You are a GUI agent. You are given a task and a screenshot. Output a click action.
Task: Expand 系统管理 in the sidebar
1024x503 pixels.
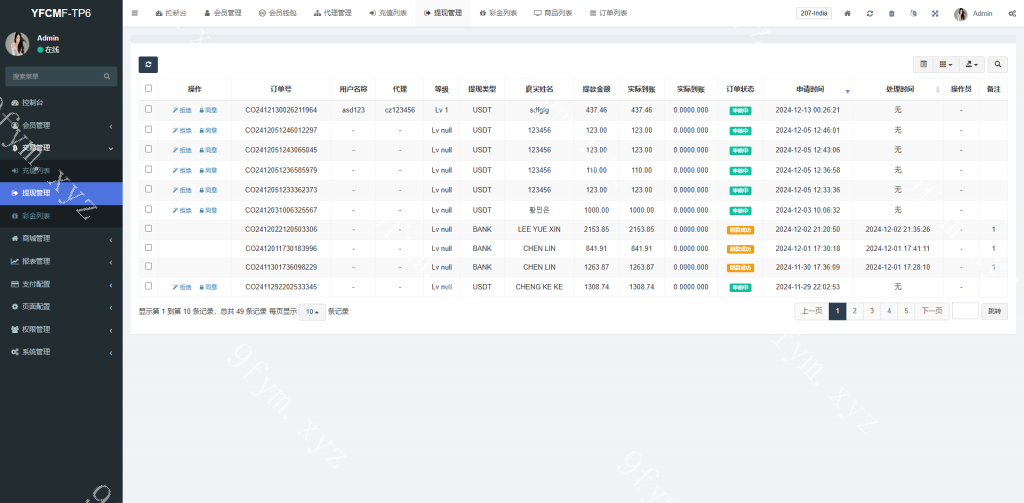tap(61, 352)
